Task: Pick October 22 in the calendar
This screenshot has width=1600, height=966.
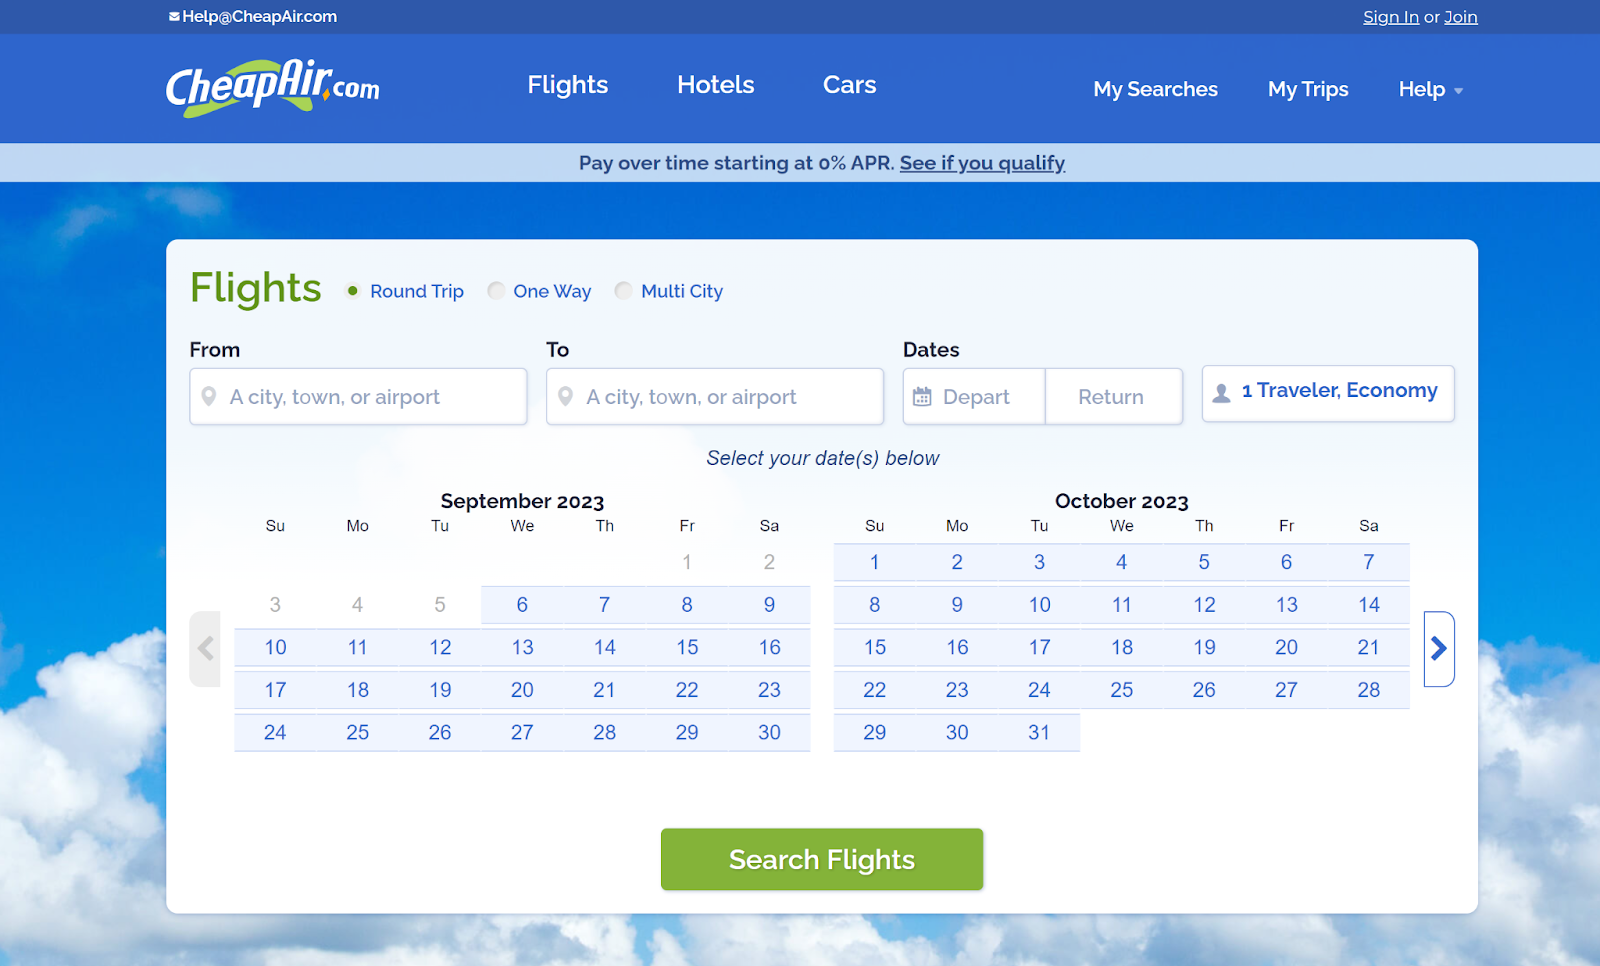Action: 875,690
